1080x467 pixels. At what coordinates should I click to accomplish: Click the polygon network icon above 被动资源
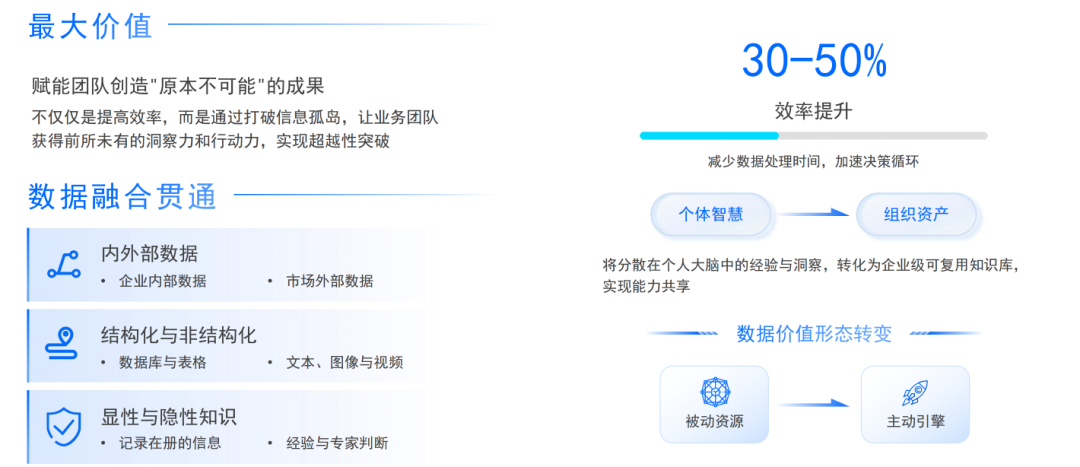(x=714, y=391)
